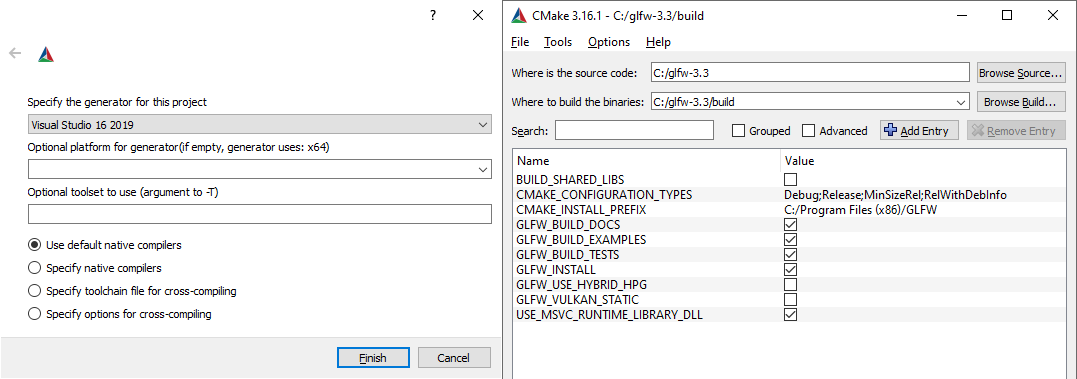
Task: Close the generator dialog window
Action: pos(478,15)
